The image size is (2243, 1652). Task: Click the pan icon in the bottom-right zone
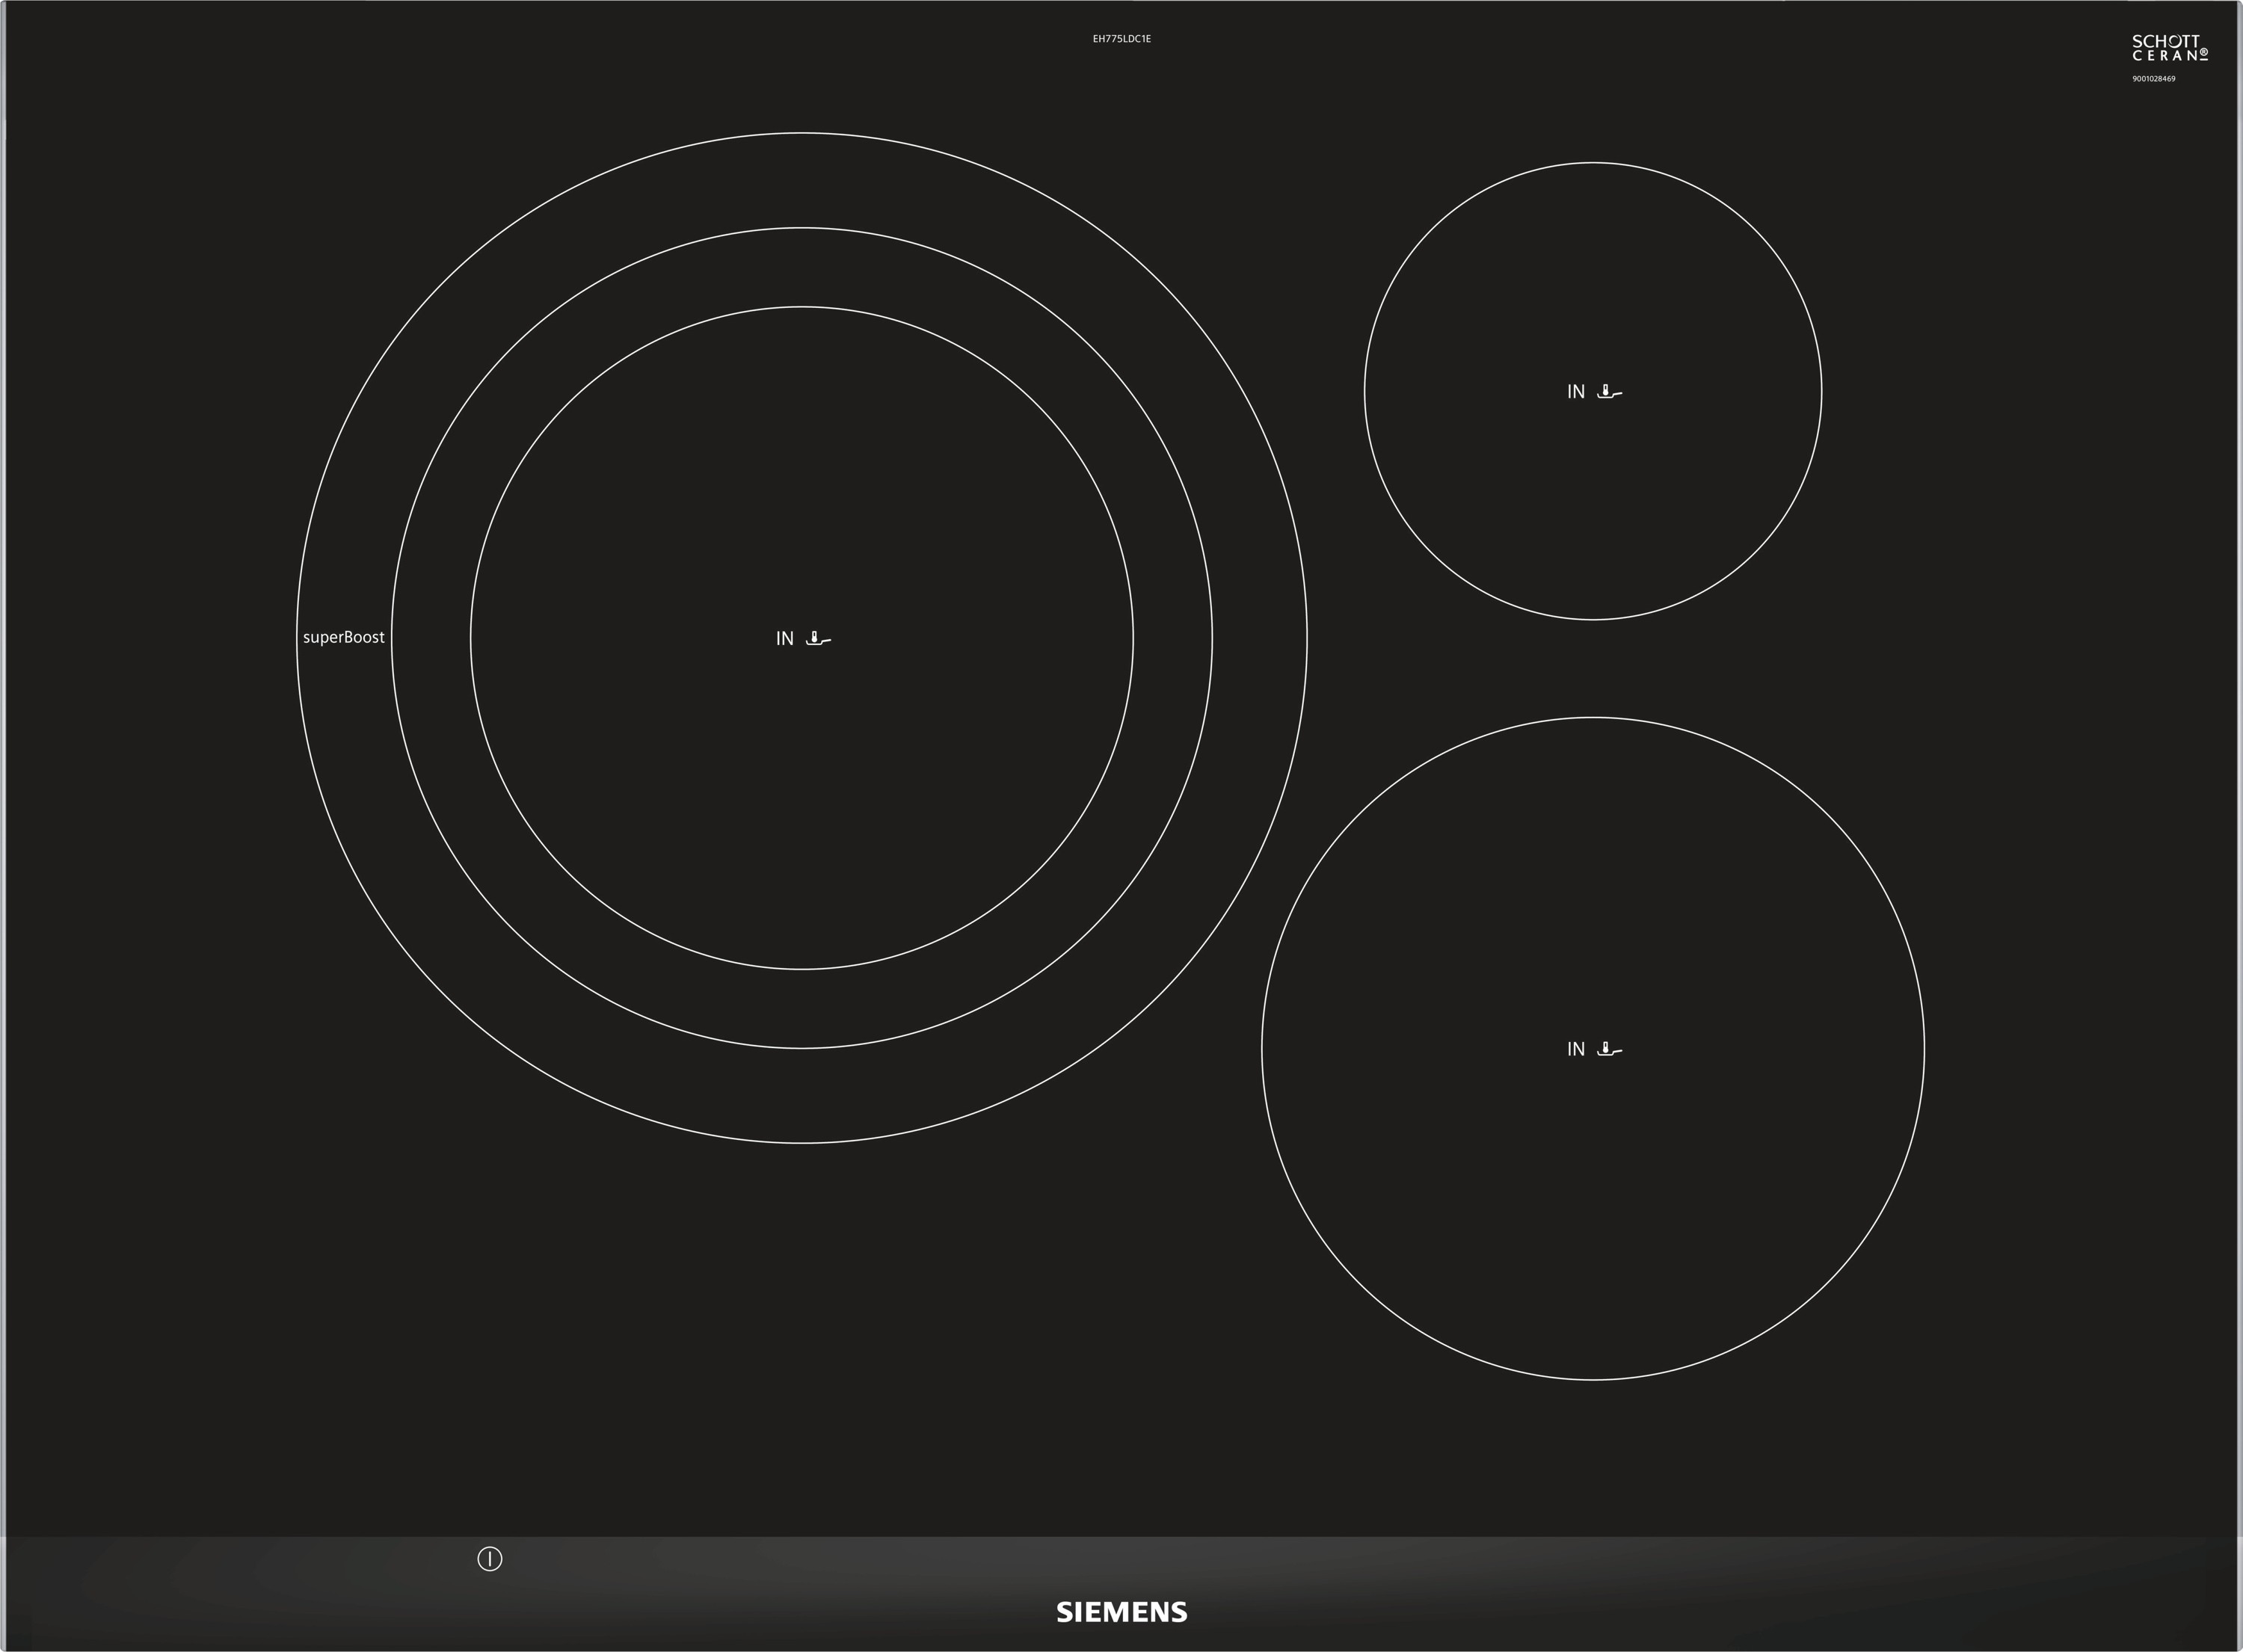(1609, 1049)
